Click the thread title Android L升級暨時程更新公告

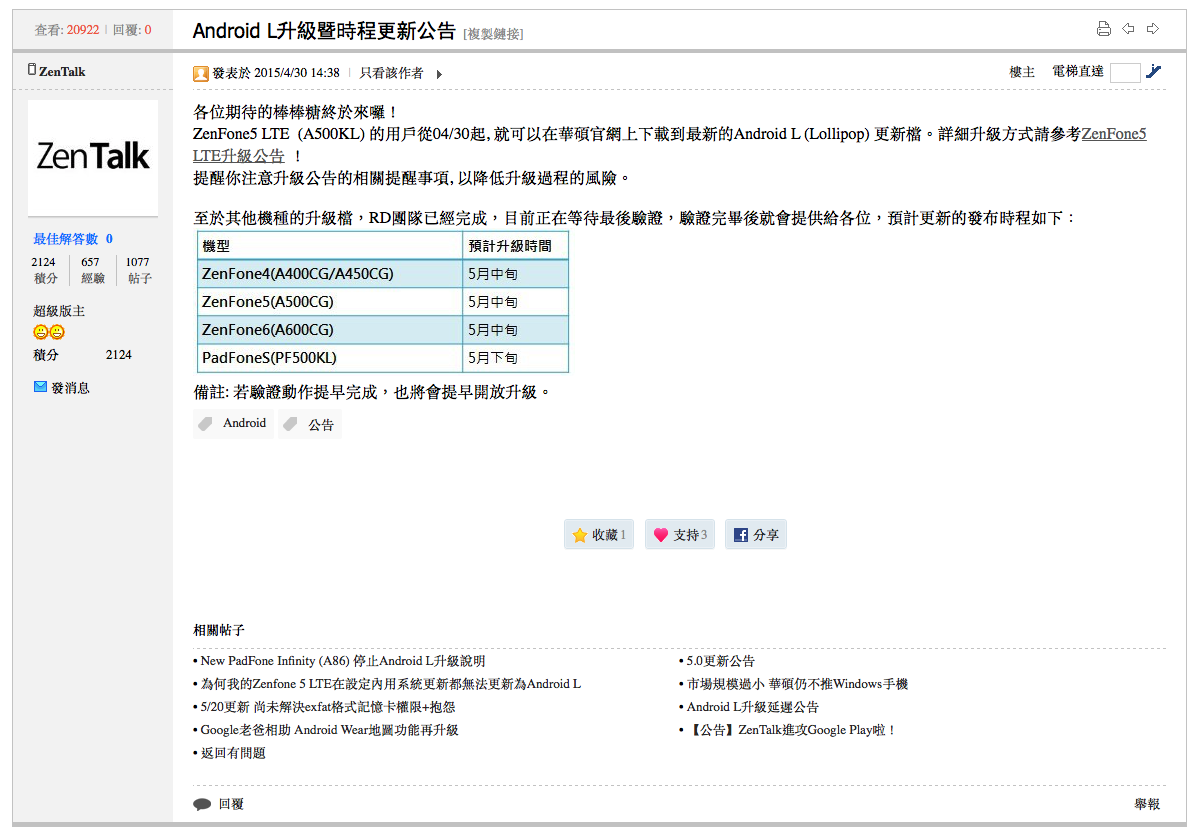pos(324,31)
